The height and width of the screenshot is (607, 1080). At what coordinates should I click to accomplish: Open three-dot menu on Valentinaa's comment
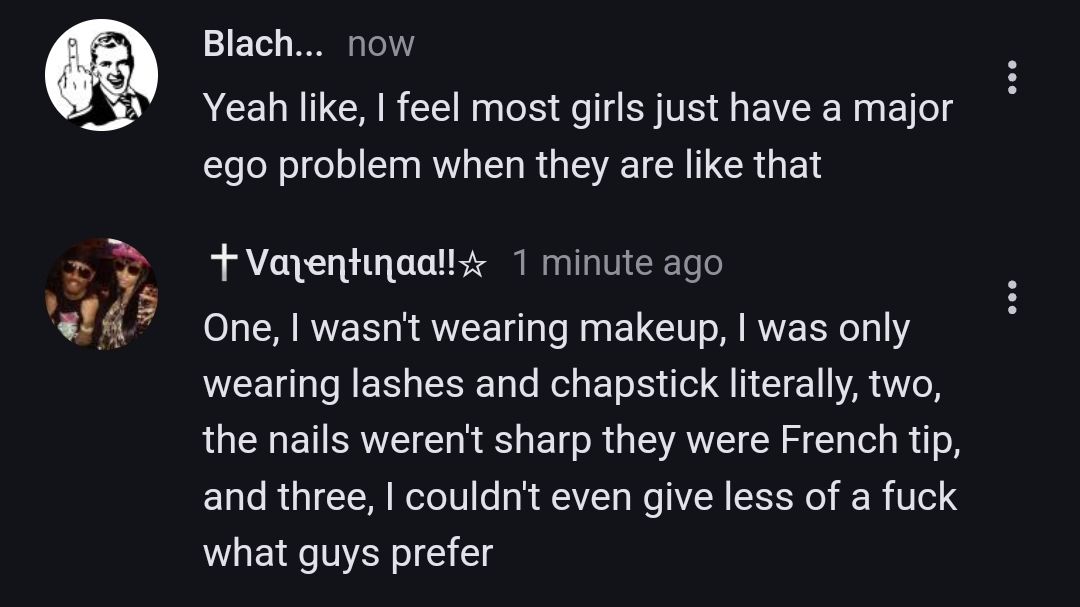point(1012,296)
